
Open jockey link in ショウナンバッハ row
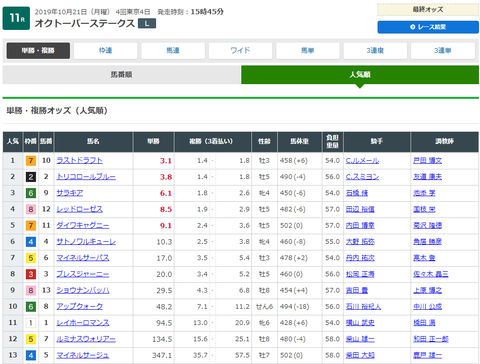[357, 290]
